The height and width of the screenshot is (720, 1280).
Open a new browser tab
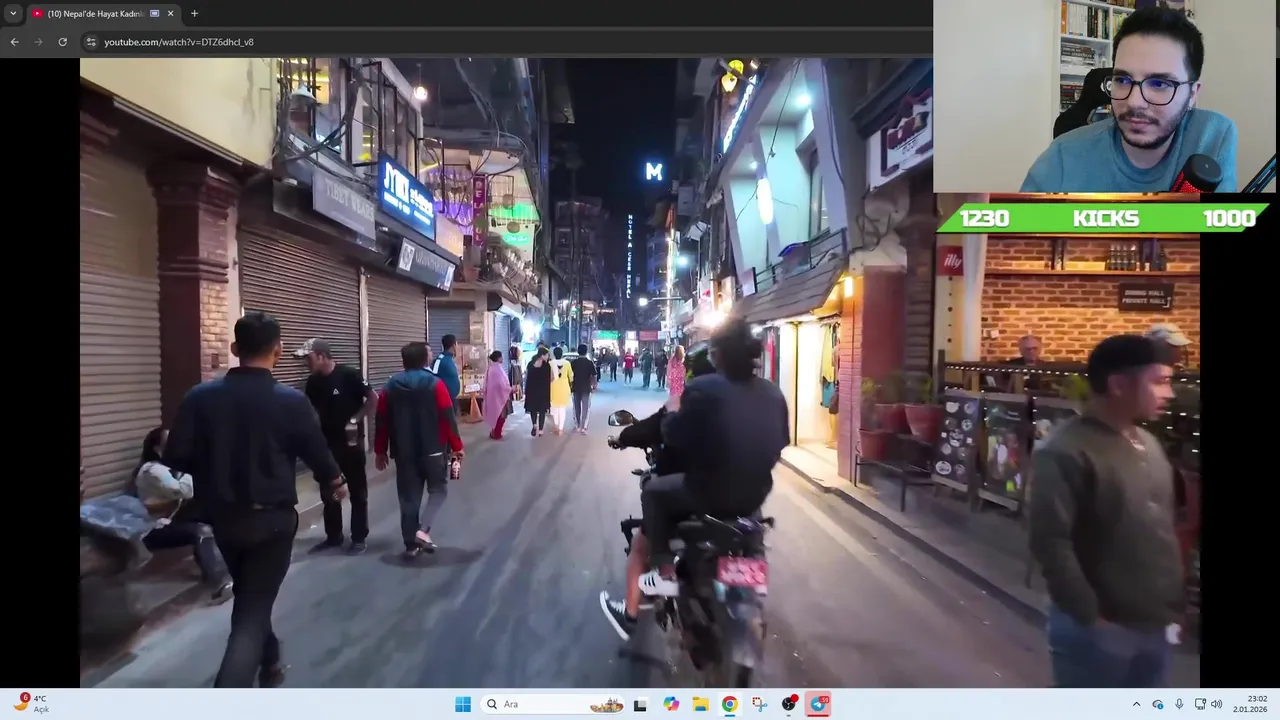[194, 14]
